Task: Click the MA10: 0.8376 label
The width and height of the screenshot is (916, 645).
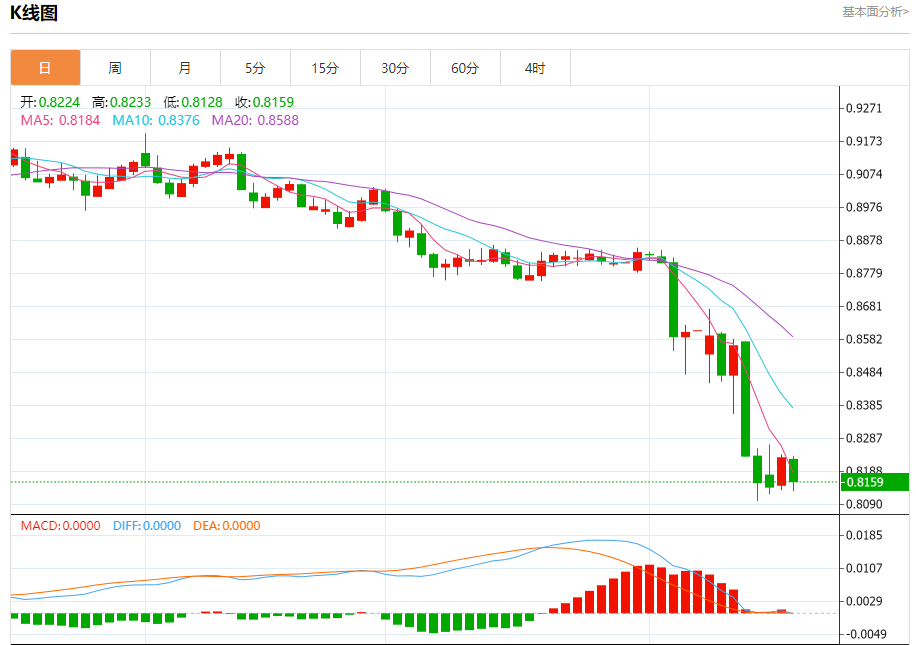Action: click(x=156, y=120)
